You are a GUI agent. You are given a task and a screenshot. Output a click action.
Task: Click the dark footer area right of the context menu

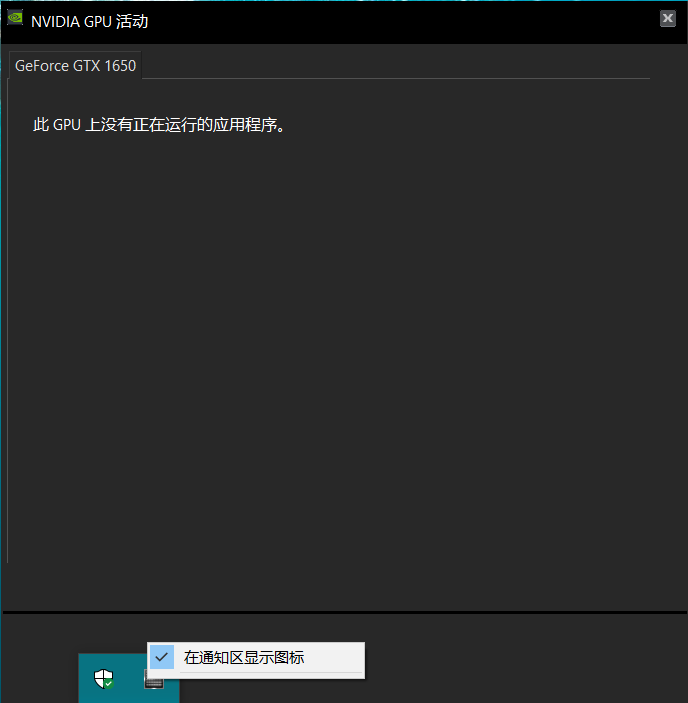pyautogui.click(x=520, y=658)
